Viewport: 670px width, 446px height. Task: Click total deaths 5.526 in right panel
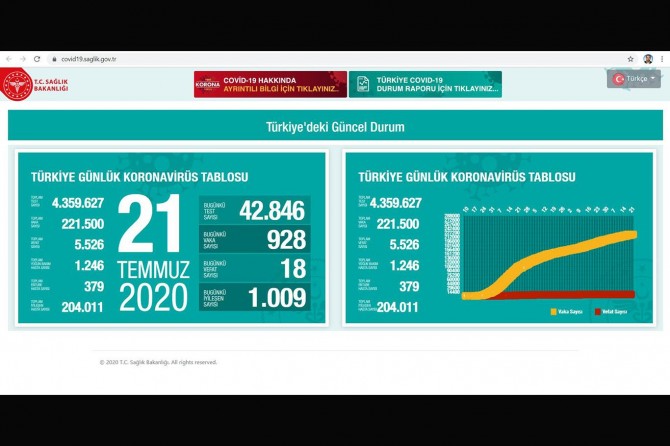404,244
